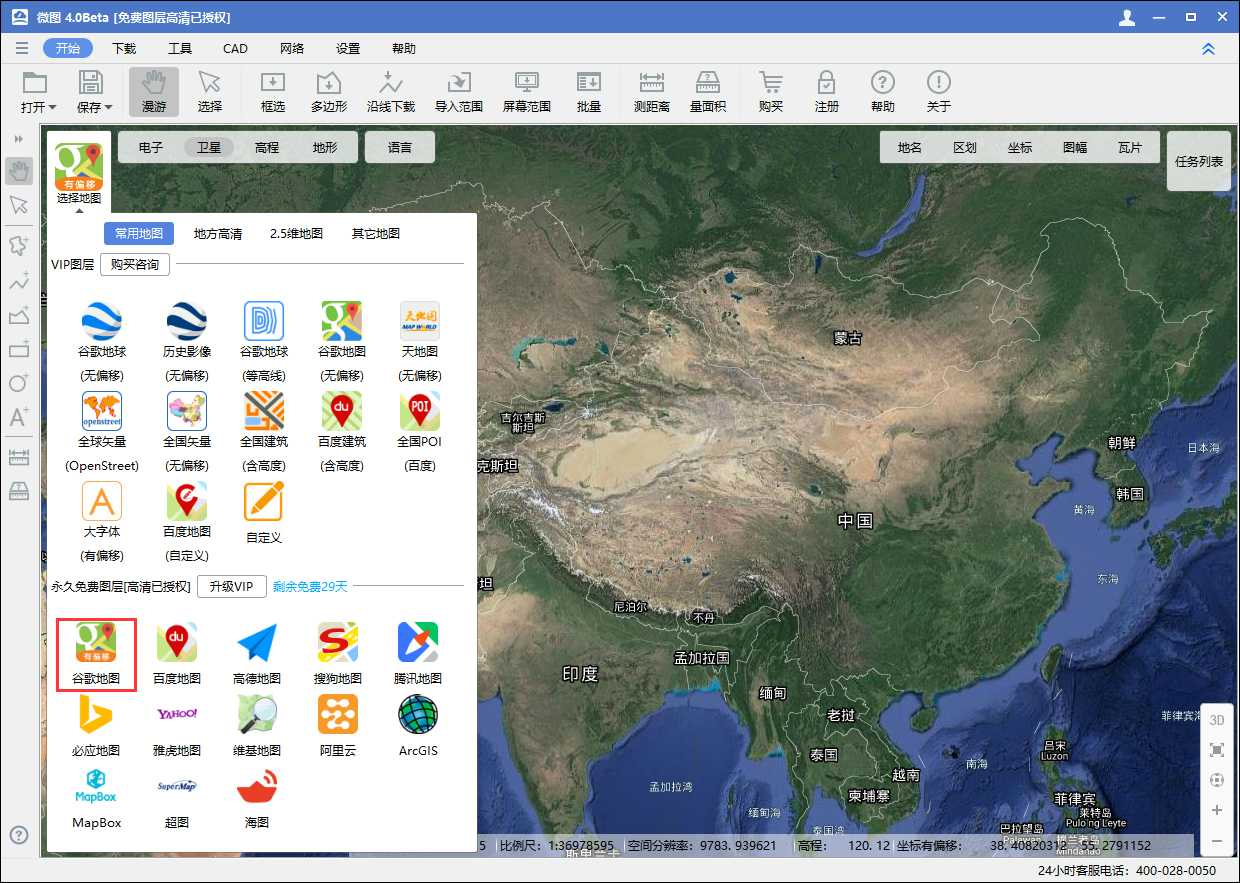Image resolution: width=1240 pixels, height=883 pixels.
Task: Expand the left sidebar double arrow
Action: 18,138
